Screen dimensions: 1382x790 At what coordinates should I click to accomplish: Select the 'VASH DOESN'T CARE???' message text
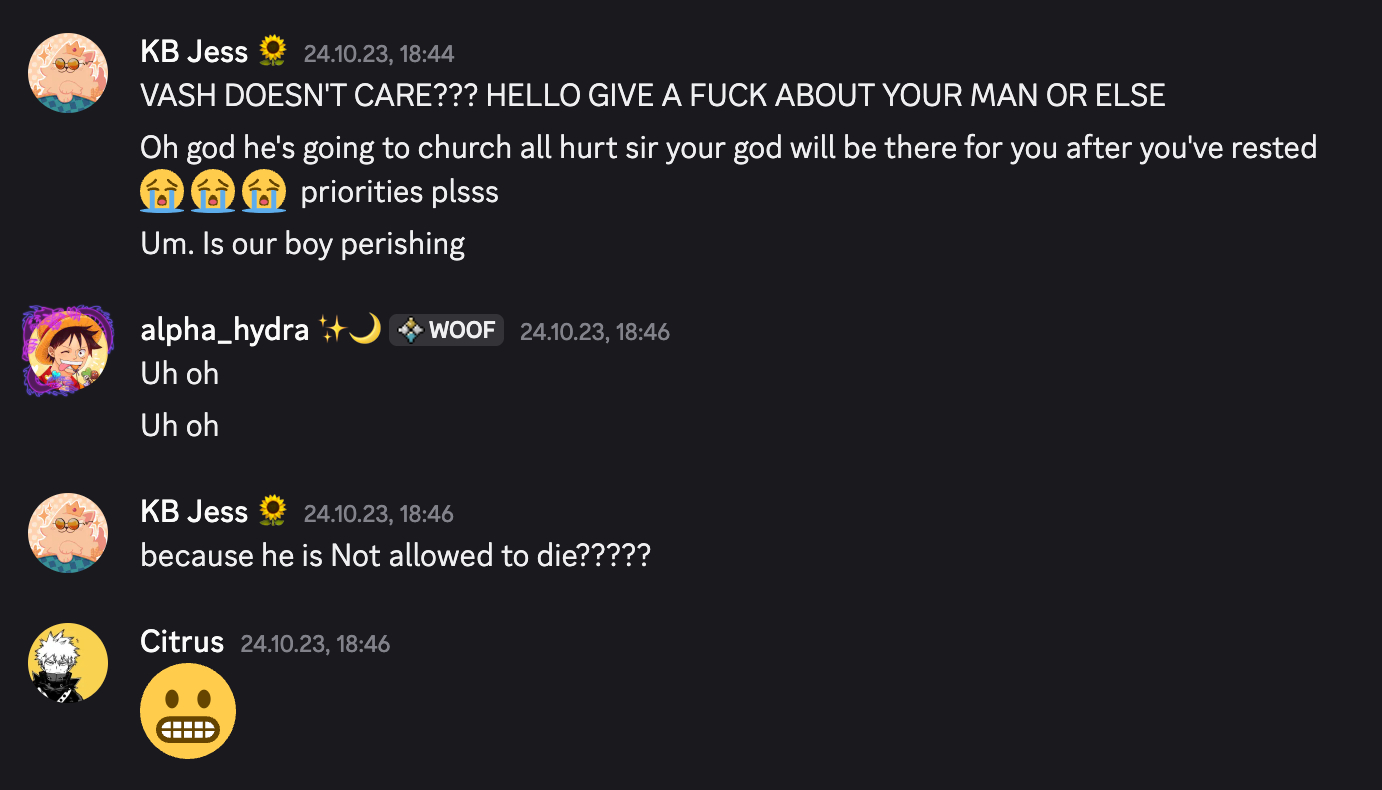click(x=652, y=96)
